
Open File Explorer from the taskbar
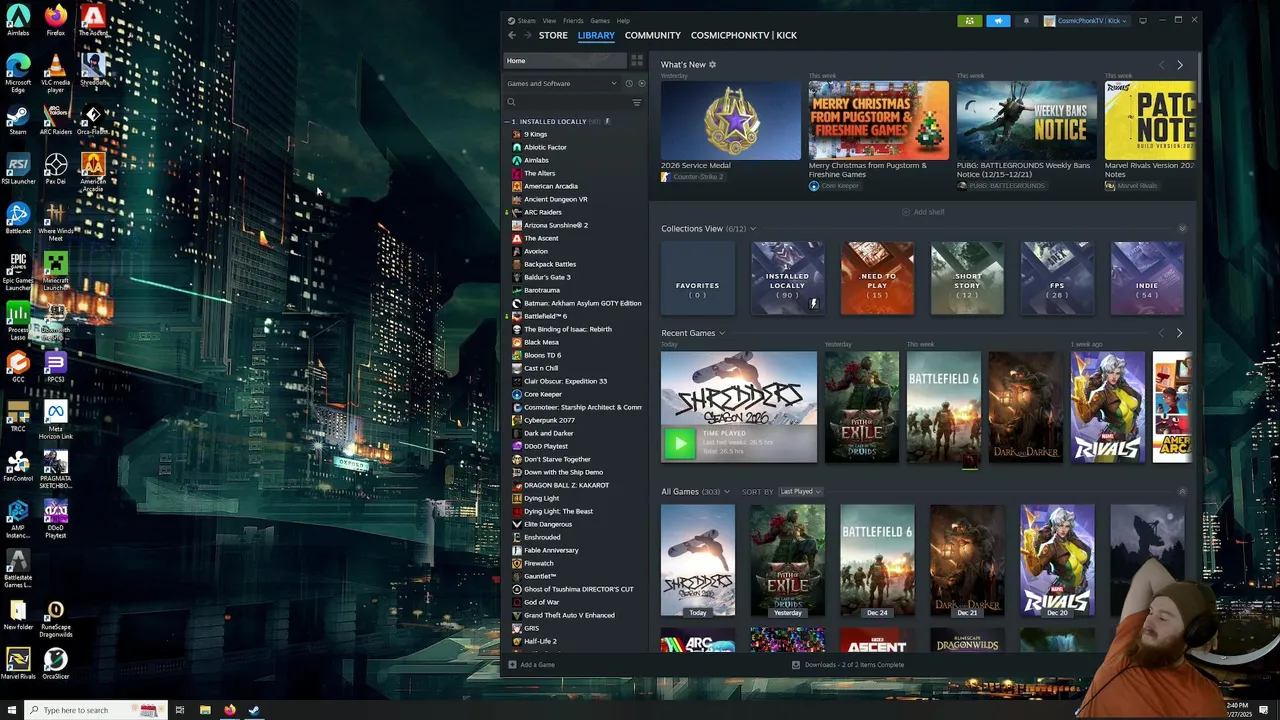(x=205, y=710)
